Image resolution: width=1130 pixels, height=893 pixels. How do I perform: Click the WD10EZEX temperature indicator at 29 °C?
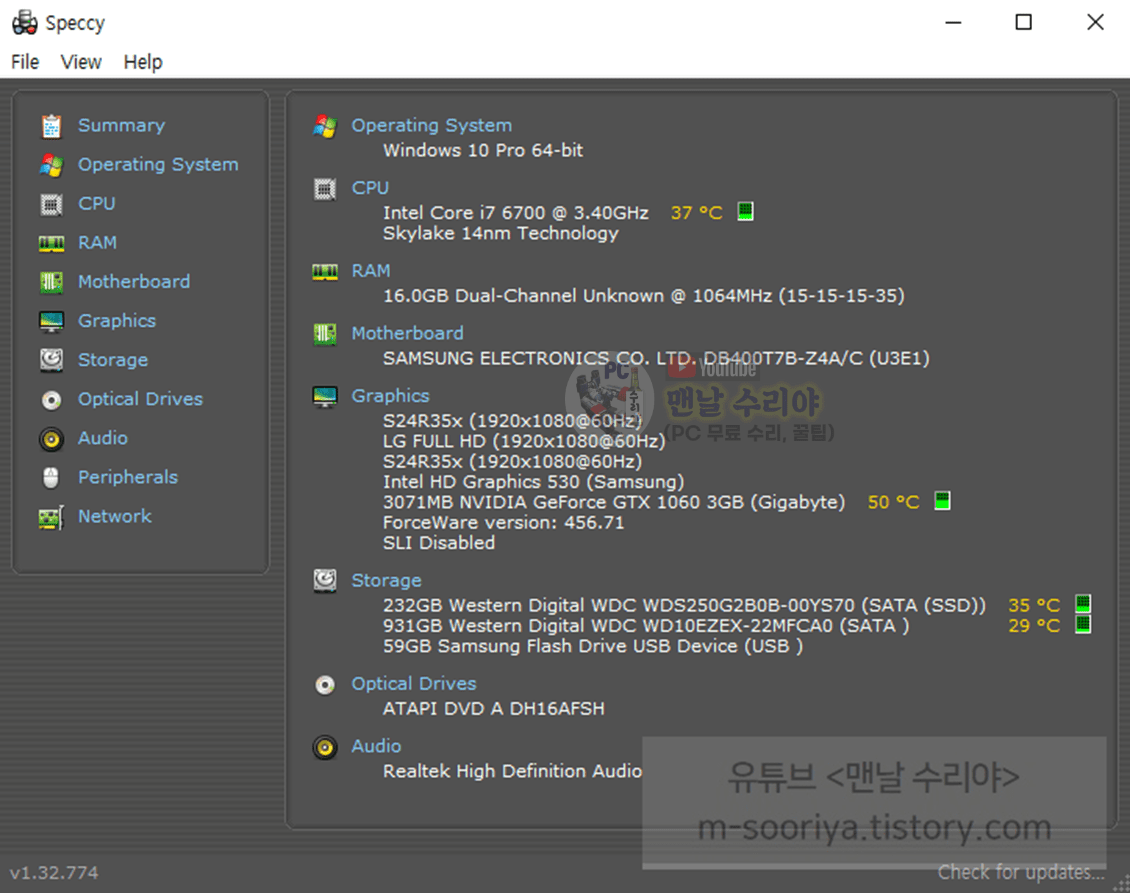point(1083,624)
